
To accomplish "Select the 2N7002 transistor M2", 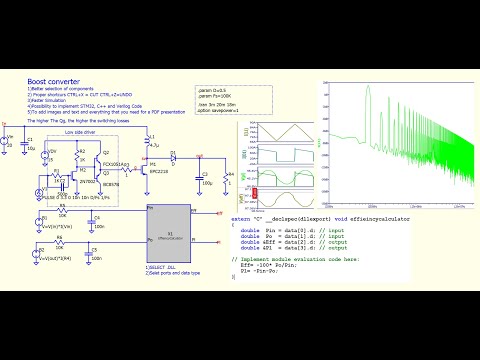I will coord(75,176).
